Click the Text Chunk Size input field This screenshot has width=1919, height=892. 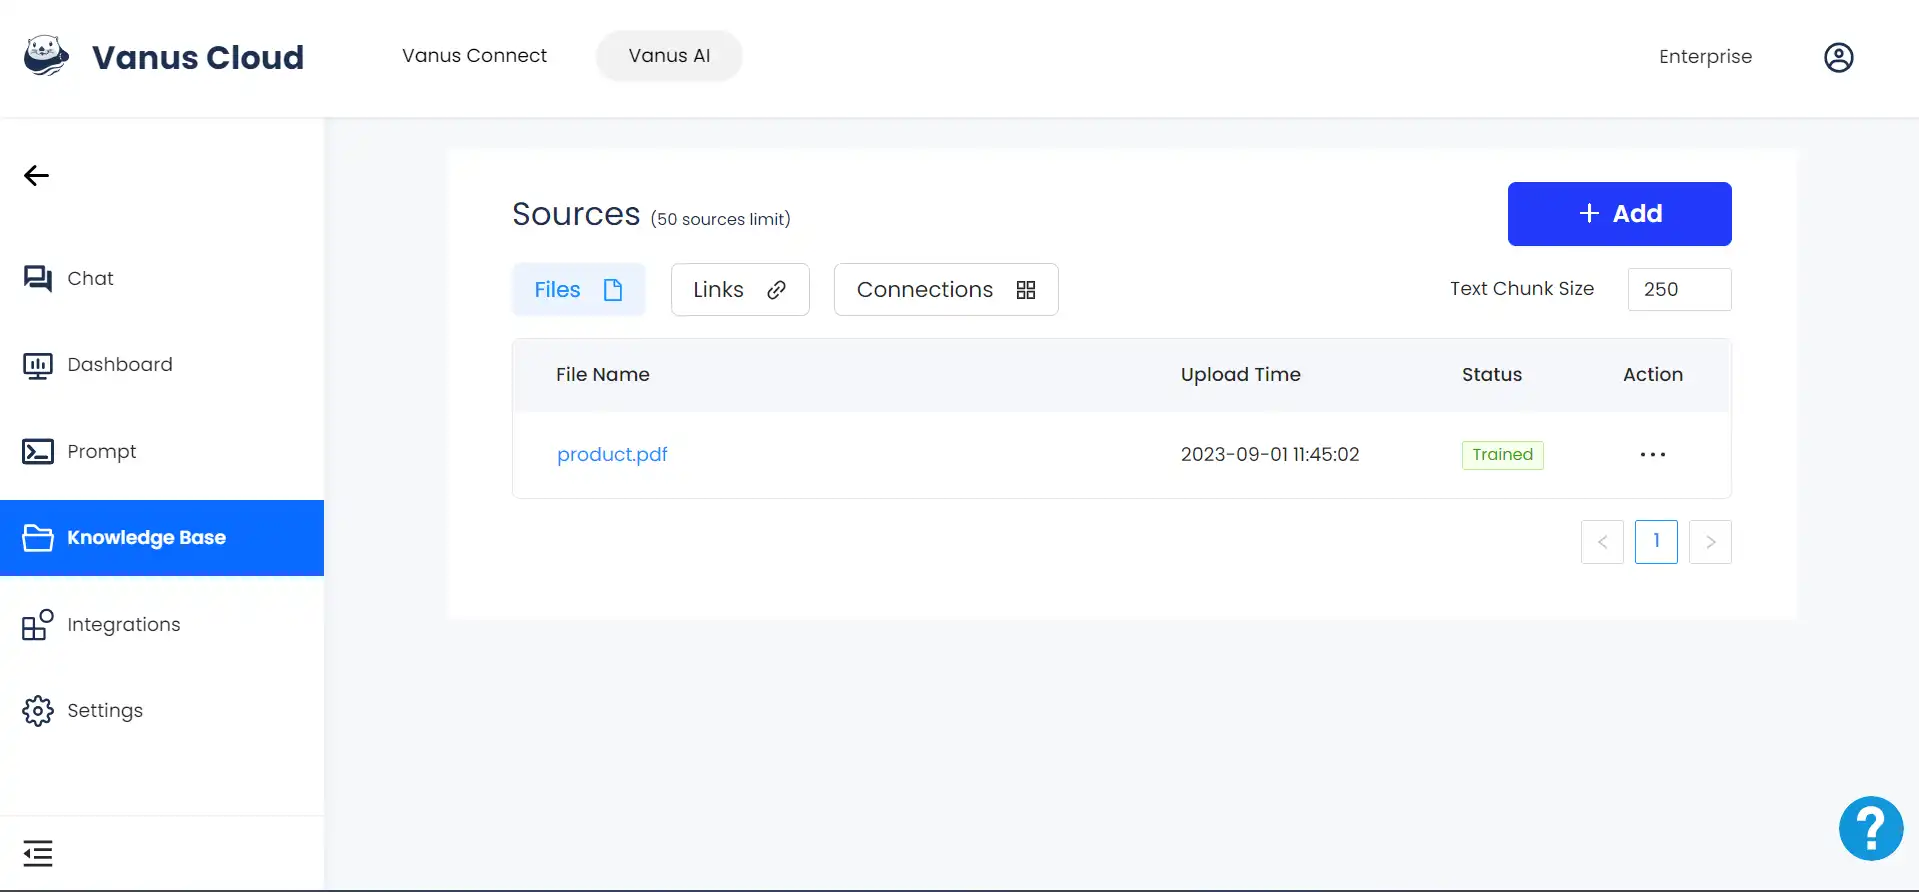point(1679,289)
